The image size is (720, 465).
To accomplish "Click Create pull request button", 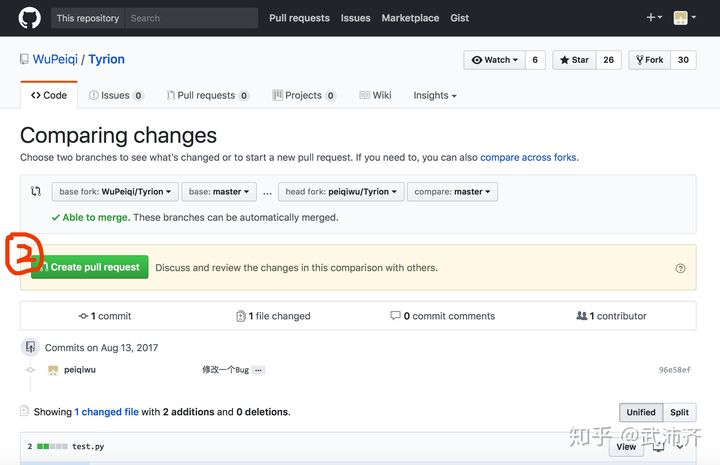I will [x=90, y=267].
